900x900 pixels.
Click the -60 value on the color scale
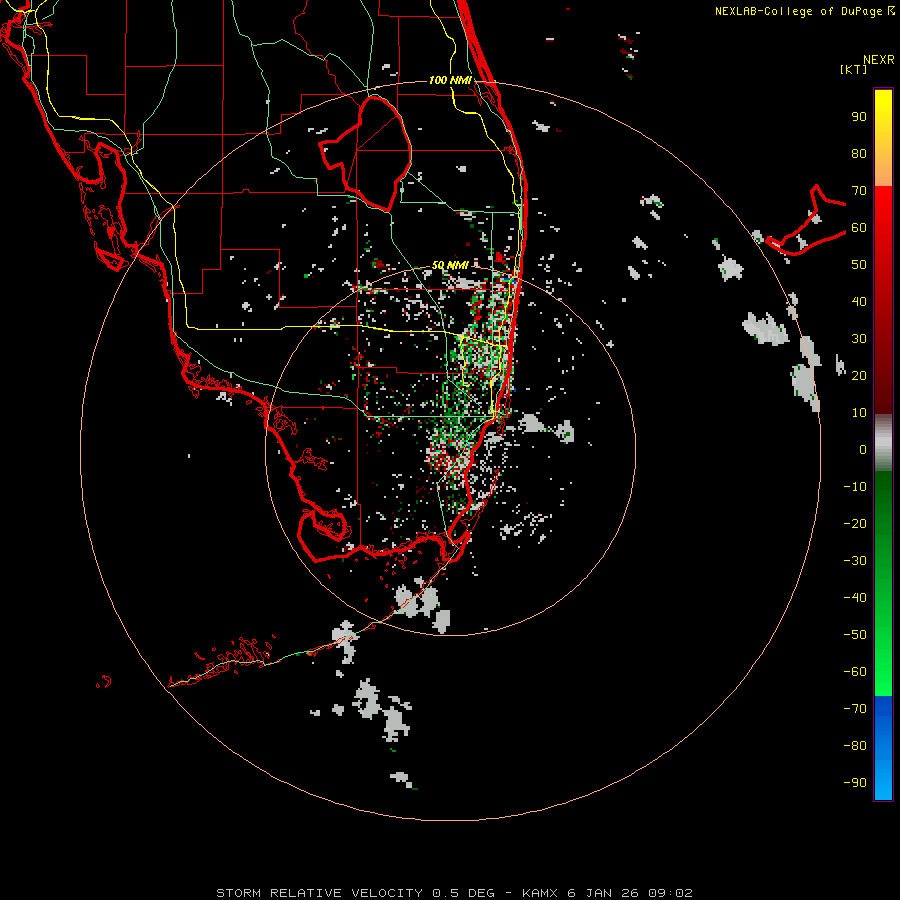pyautogui.click(x=855, y=672)
